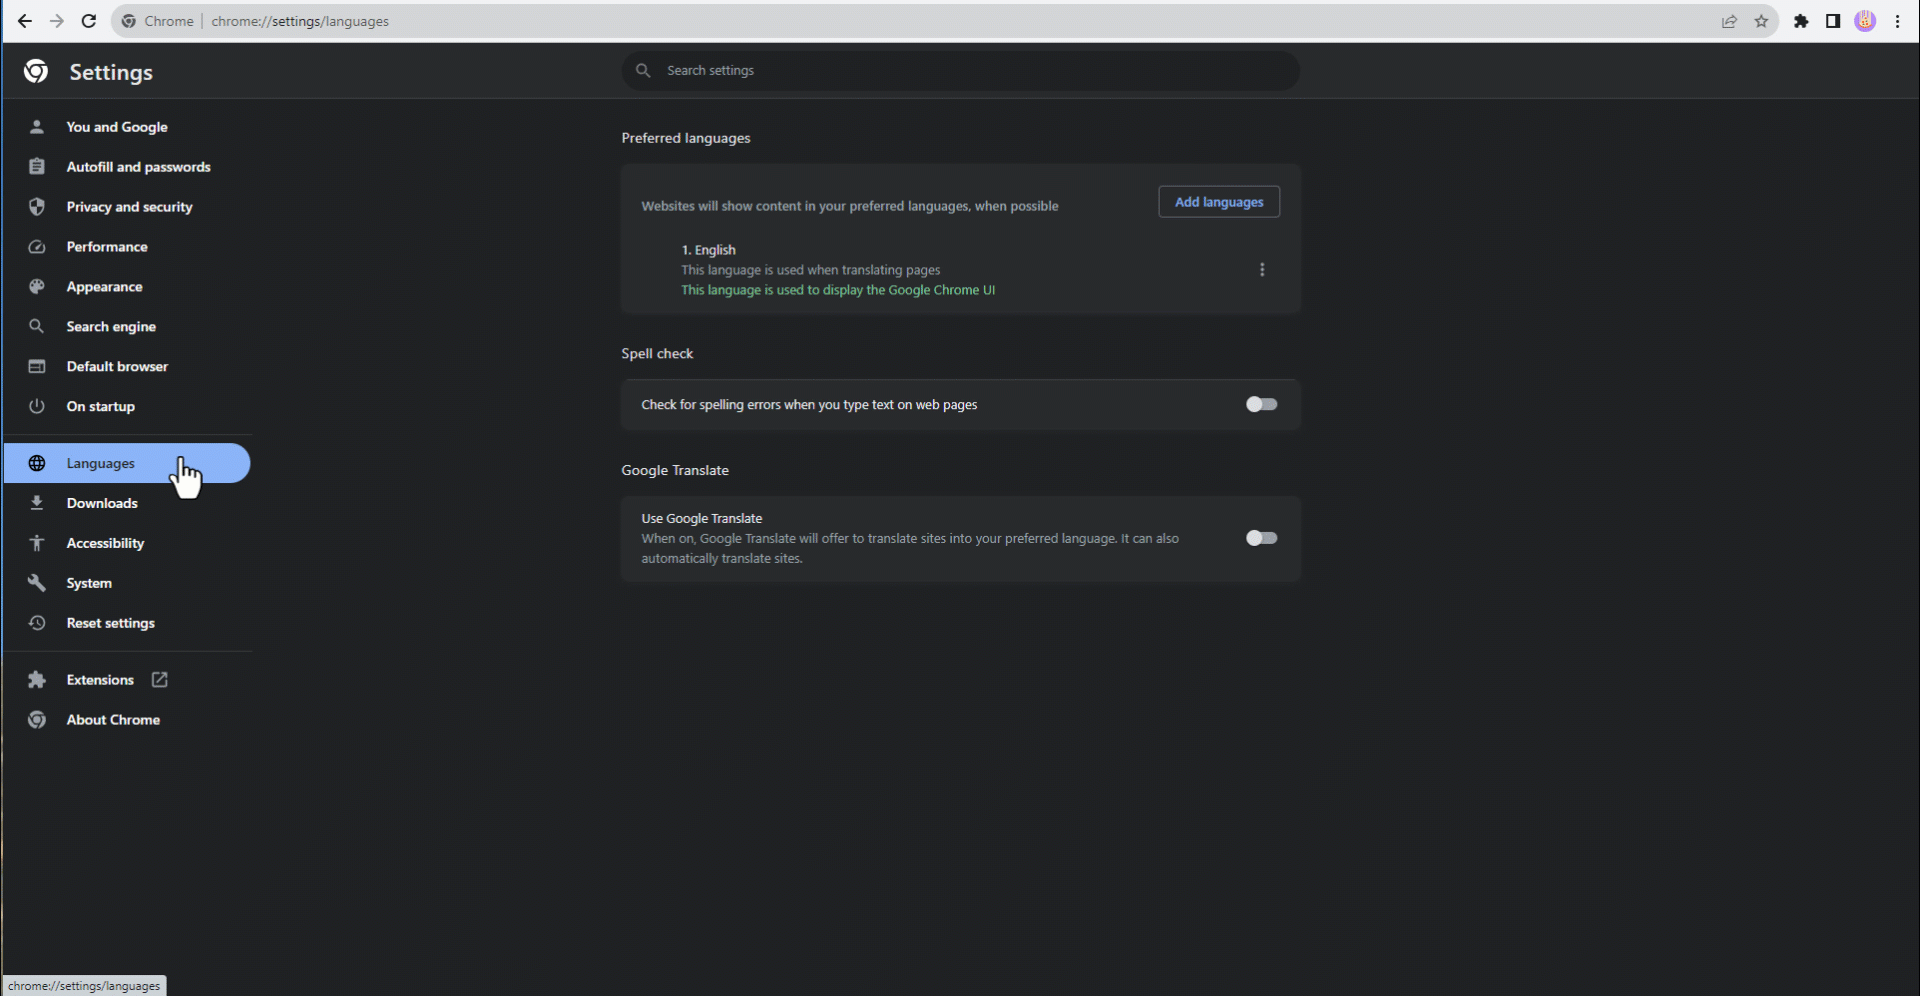
Task: Go to System settings
Action: point(89,583)
